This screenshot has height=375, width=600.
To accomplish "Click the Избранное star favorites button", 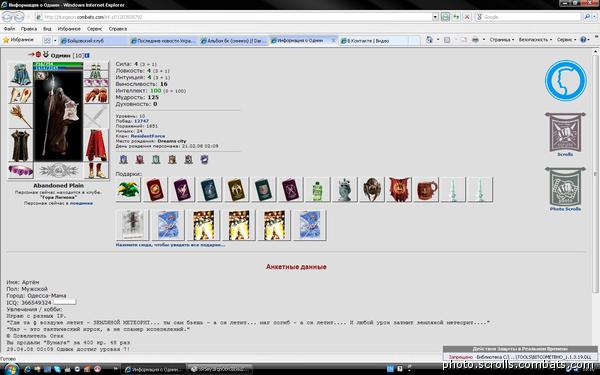I will point(18,40).
